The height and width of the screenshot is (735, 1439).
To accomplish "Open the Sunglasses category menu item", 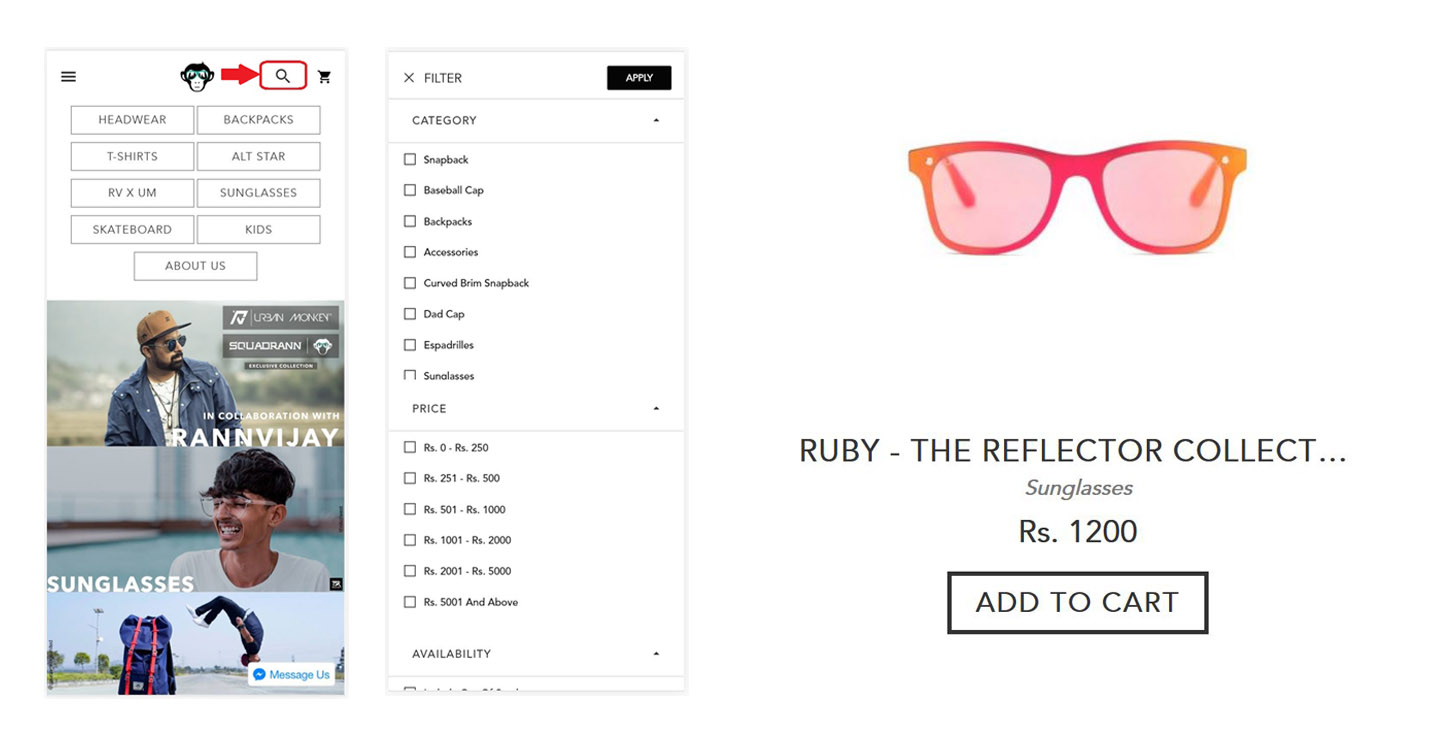I will (258, 193).
